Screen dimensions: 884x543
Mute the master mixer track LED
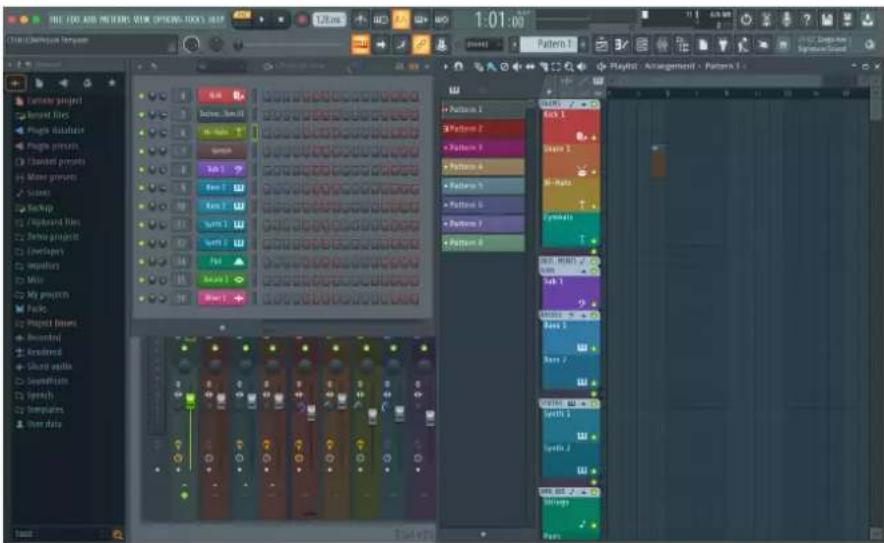[184, 348]
